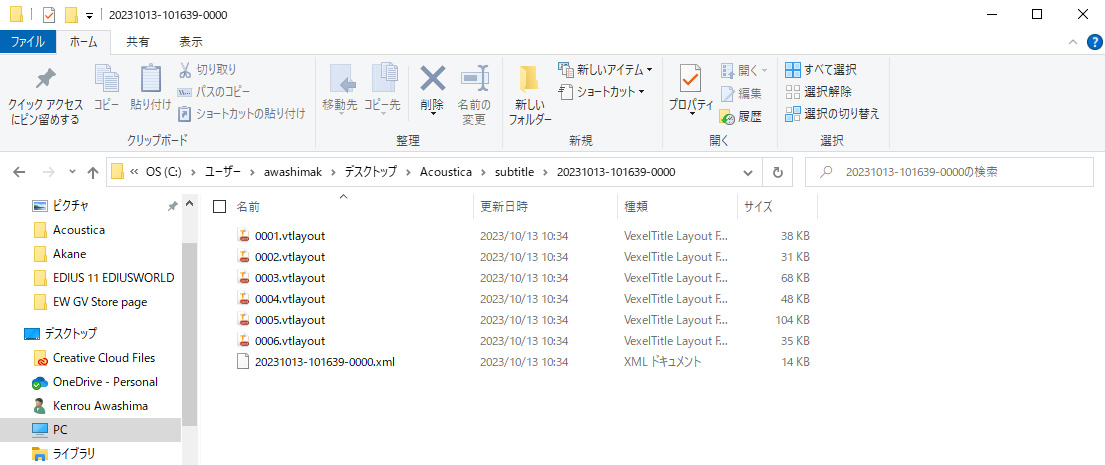Select file 0003.vtlayout
This screenshot has height=465, width=1105.
290,278
